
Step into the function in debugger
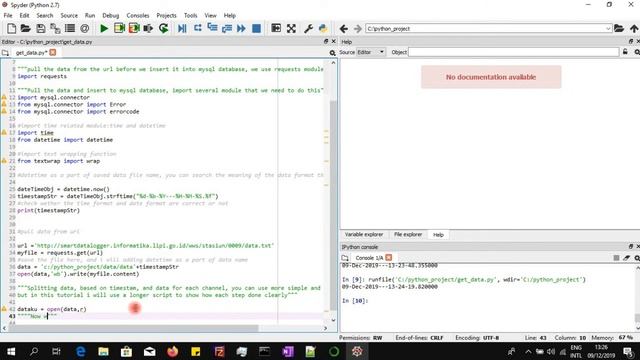[212, 28]
